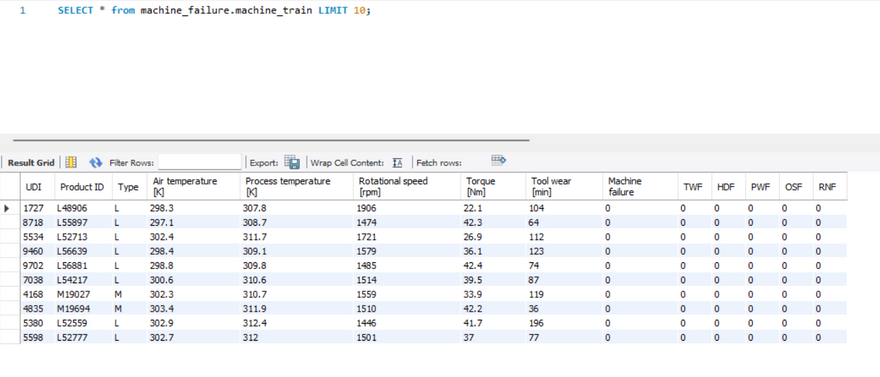The image size is (880, 377).
Task: Click the Fetch rows icon
Action: 498,160
